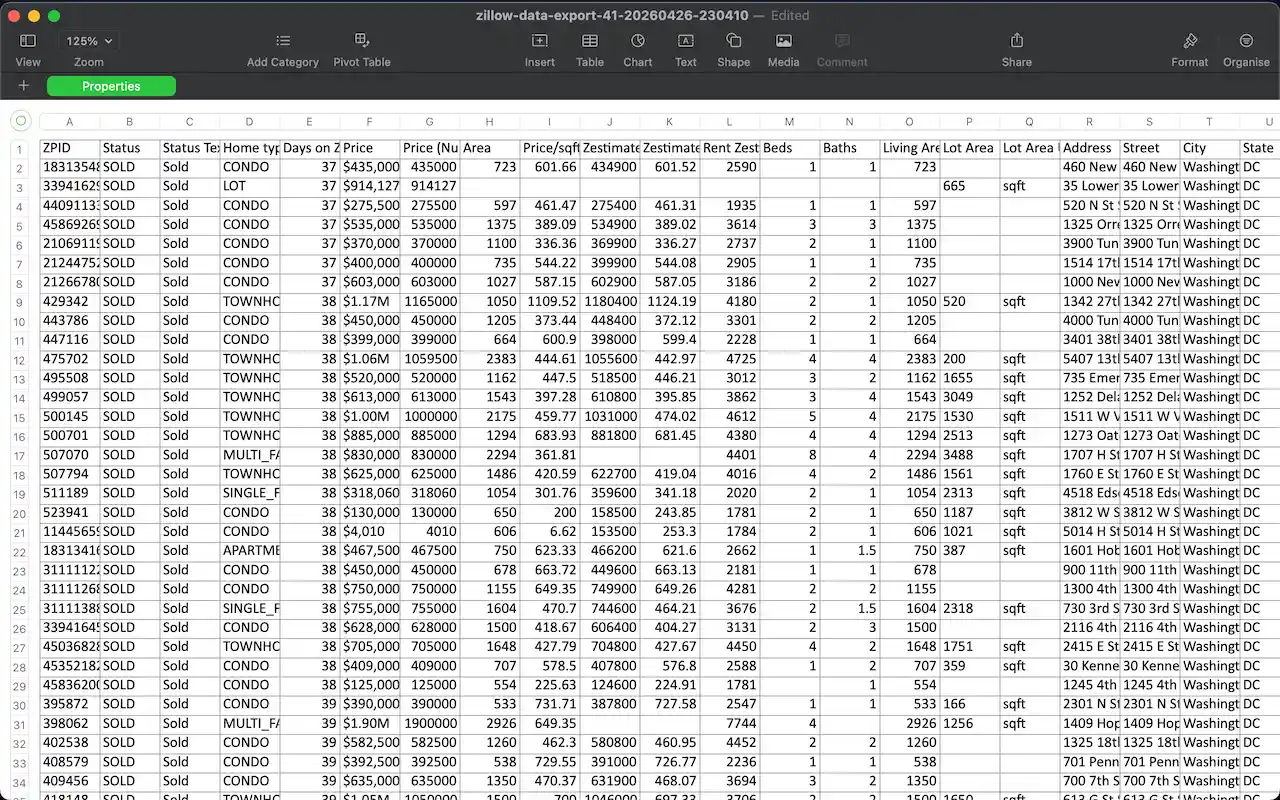Add a new sheet with plus button
This screenshot has width=1280, height=800.
tap(23, 86)
